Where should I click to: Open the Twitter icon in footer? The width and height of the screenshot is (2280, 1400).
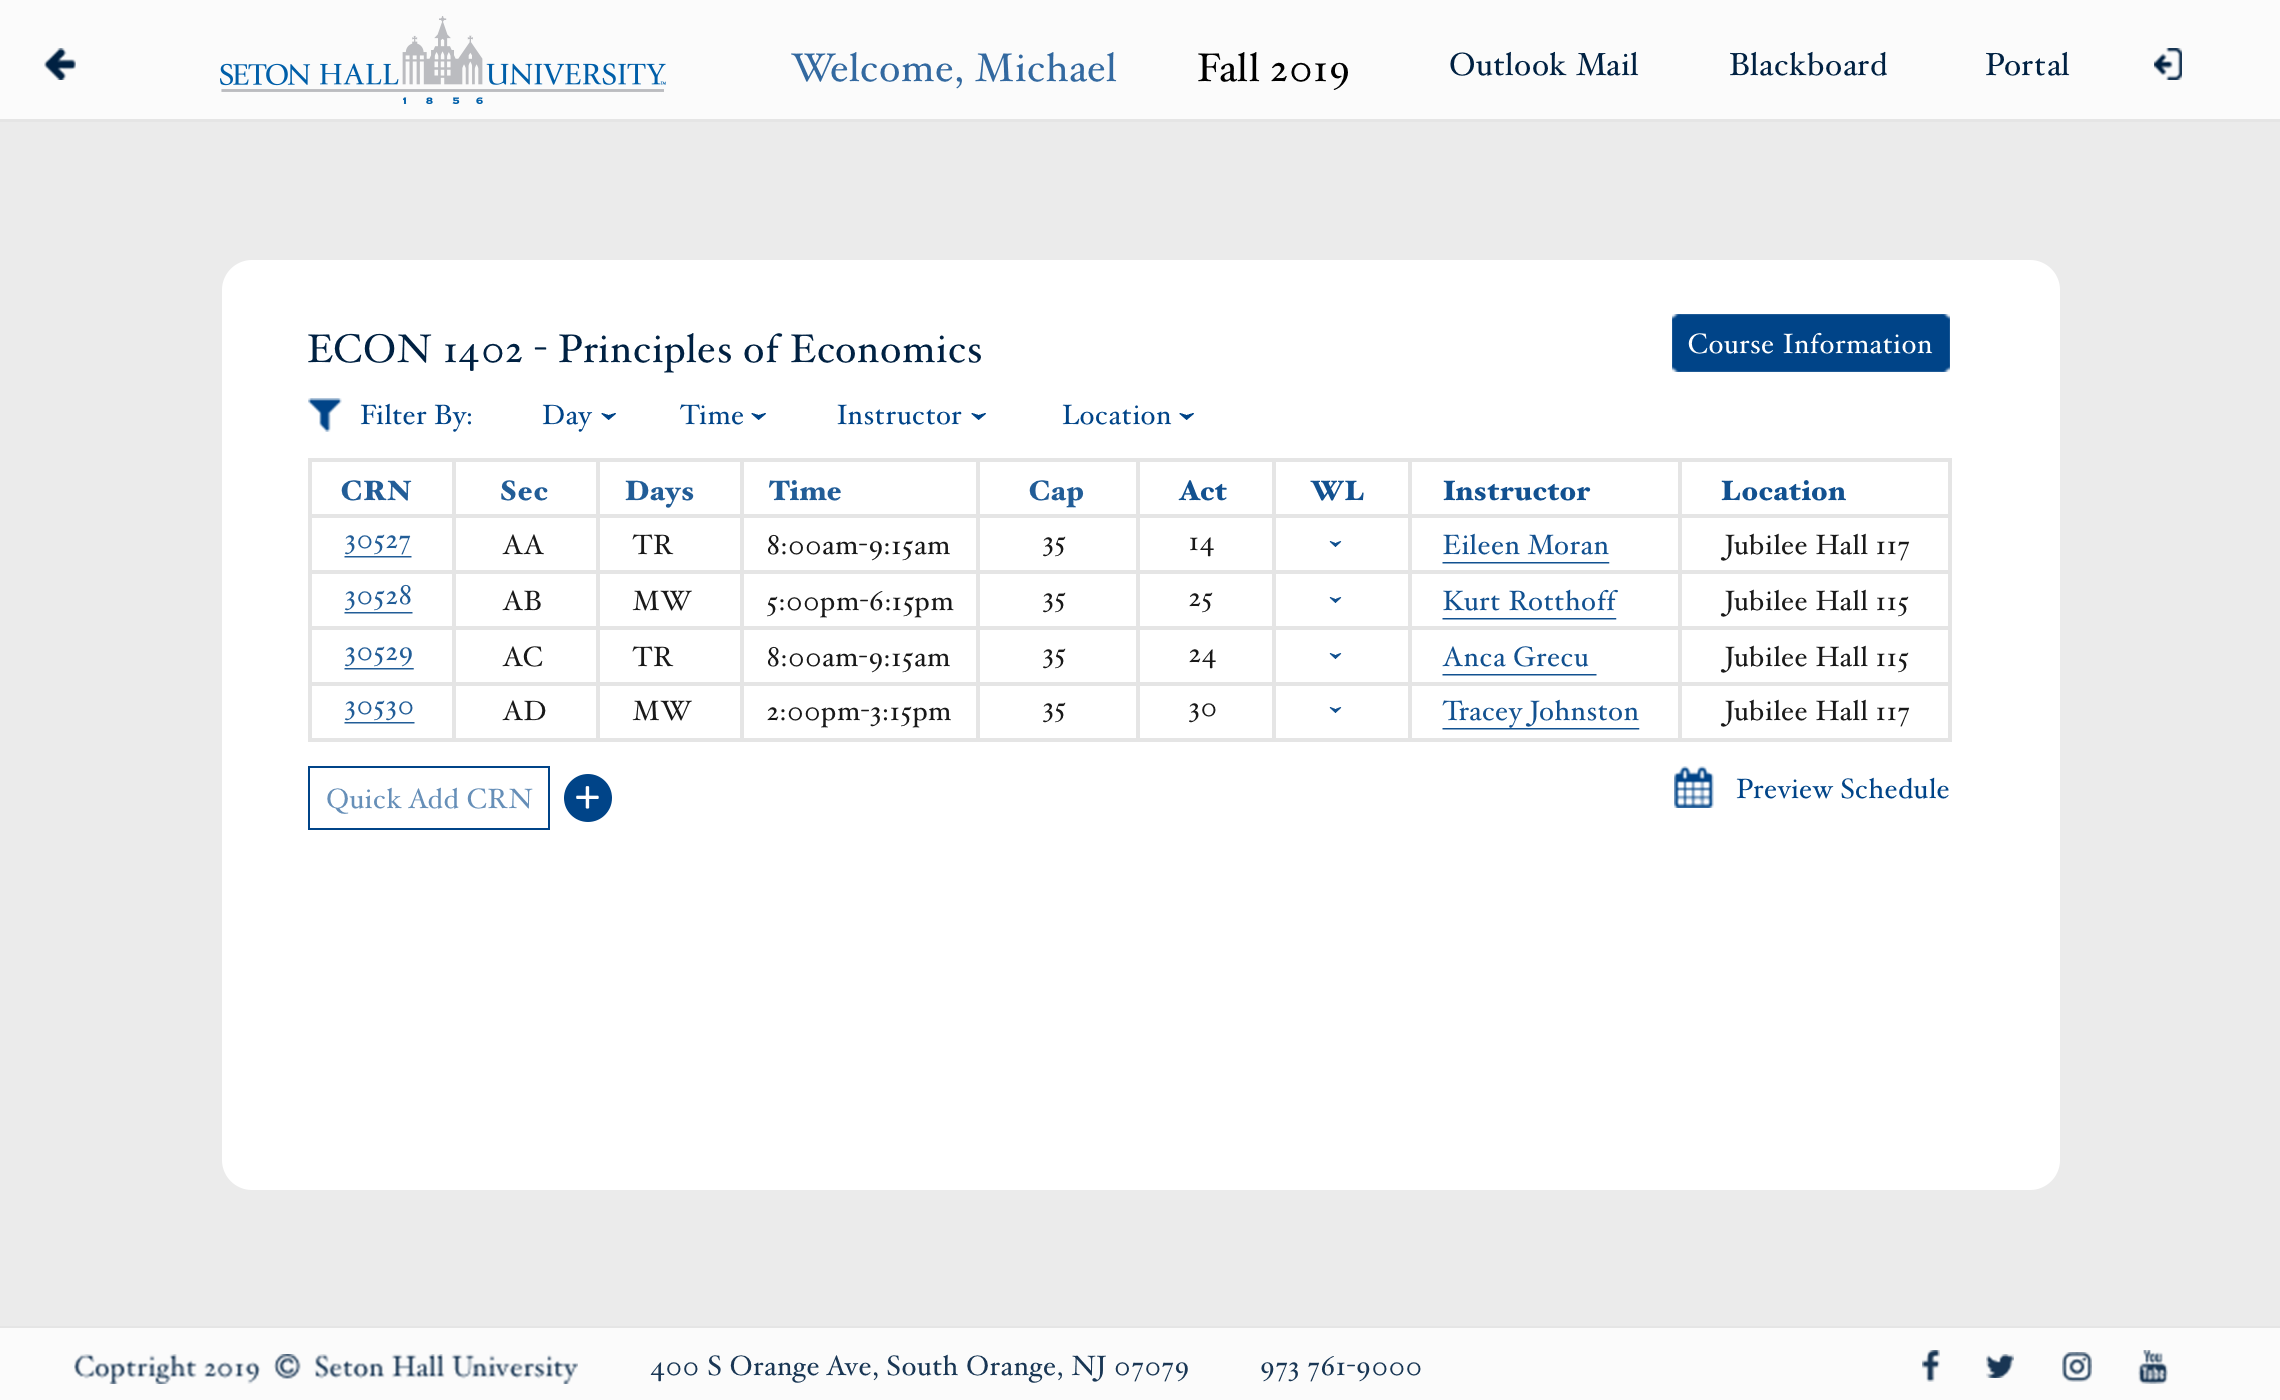(2000, 1365)
